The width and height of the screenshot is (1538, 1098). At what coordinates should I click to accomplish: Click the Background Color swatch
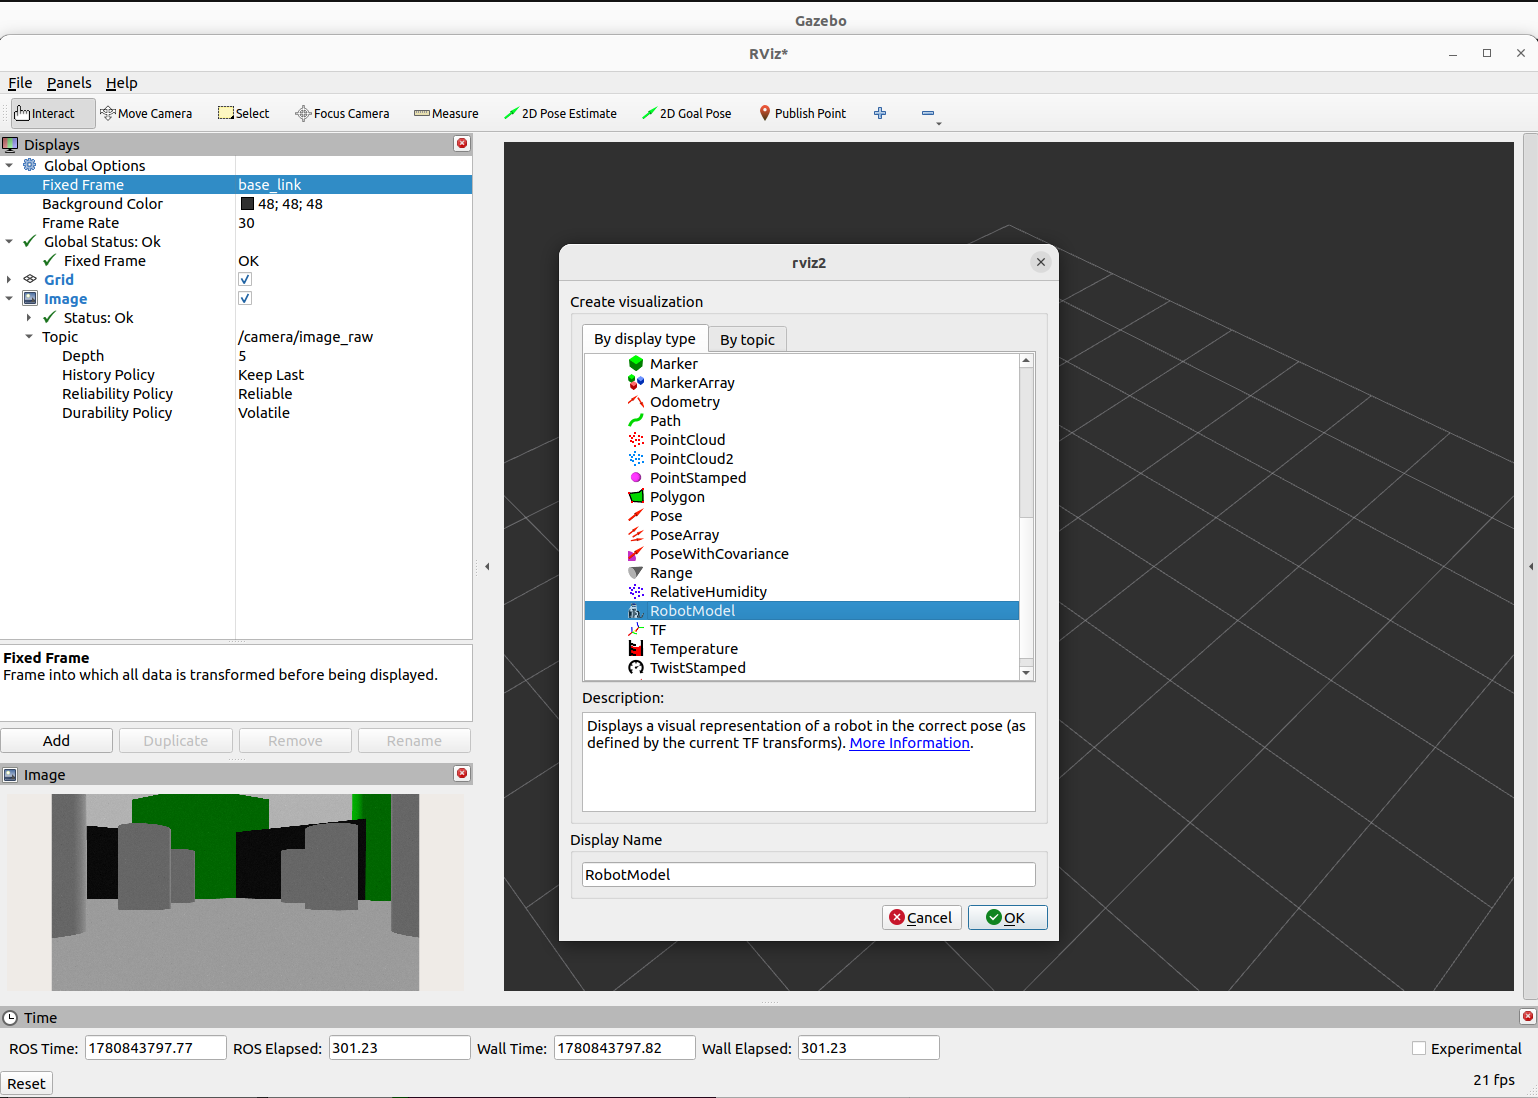pos(247,203)
